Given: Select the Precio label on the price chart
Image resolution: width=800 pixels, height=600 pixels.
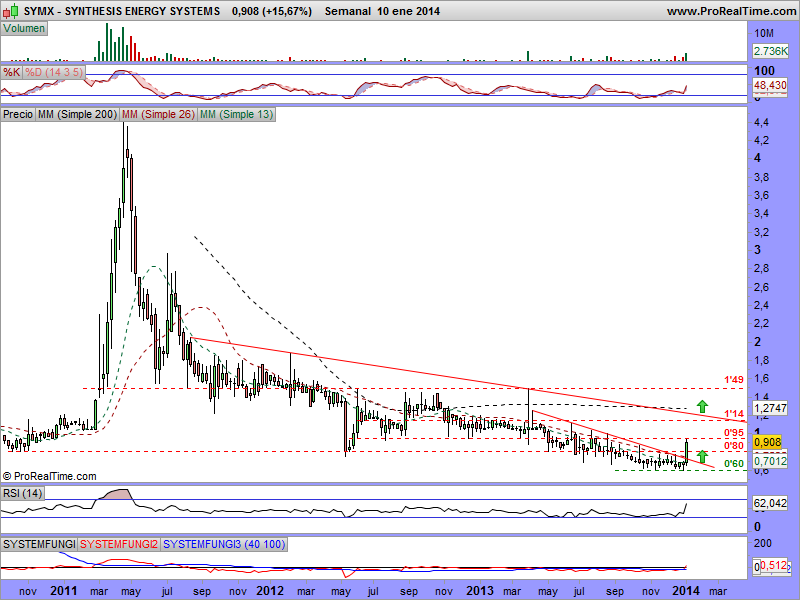Looking at the screenshot, I should click(18, 114).
